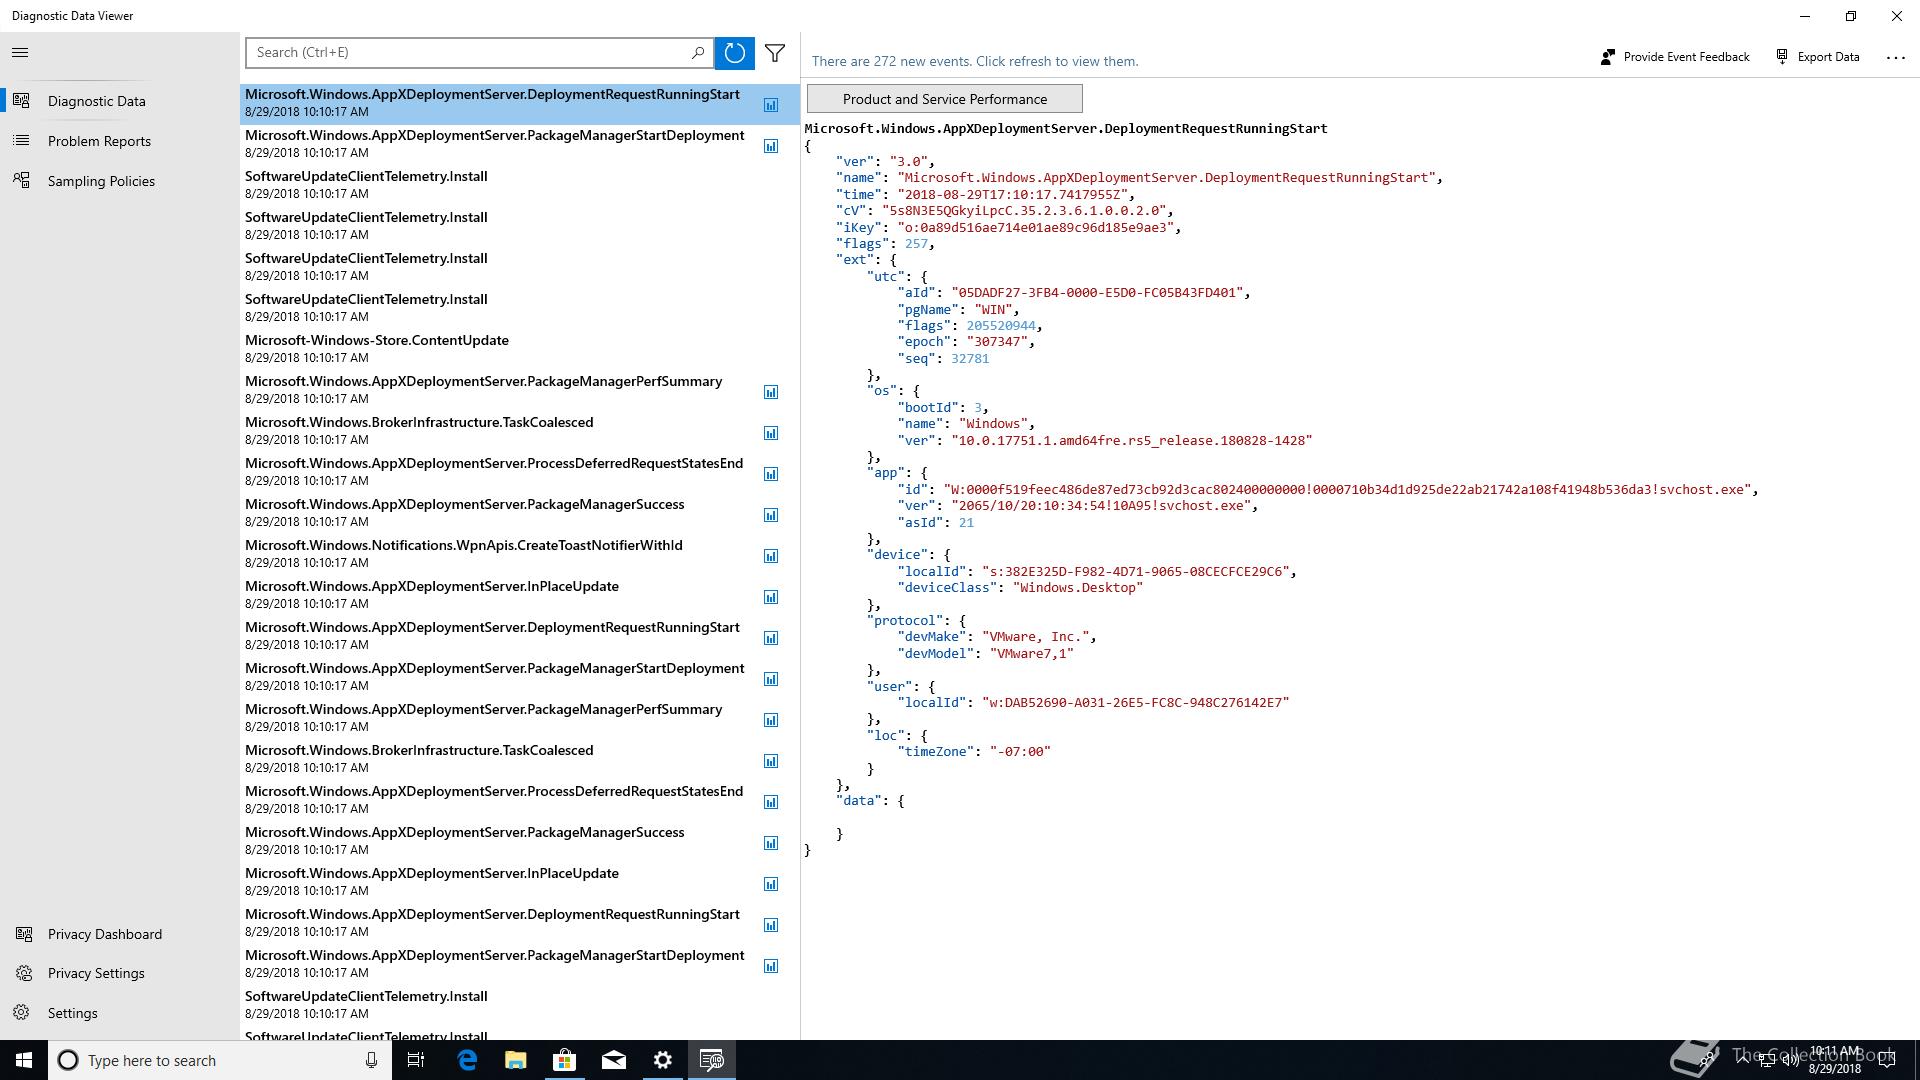
Task: Click chart icon beside first BrokerInfrastructure.TaskCoalesced event
Action: (771, 433)
